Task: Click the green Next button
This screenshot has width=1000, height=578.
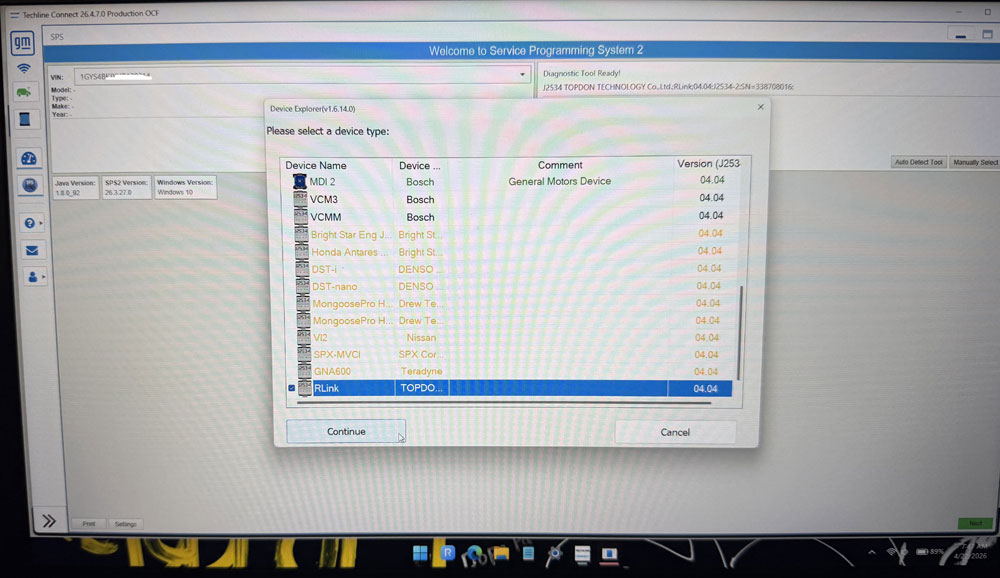Action: click(975, 523)
